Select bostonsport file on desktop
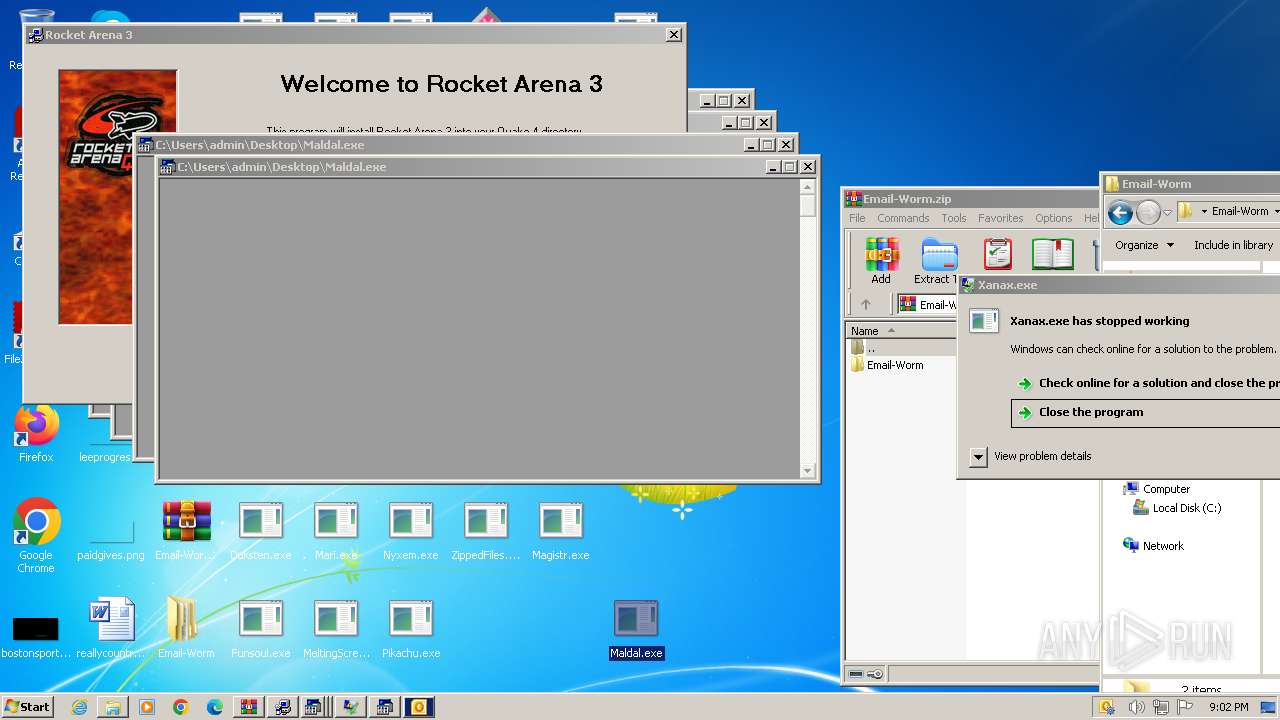Viewport: 1280px width, 720px height. point(36,637)
